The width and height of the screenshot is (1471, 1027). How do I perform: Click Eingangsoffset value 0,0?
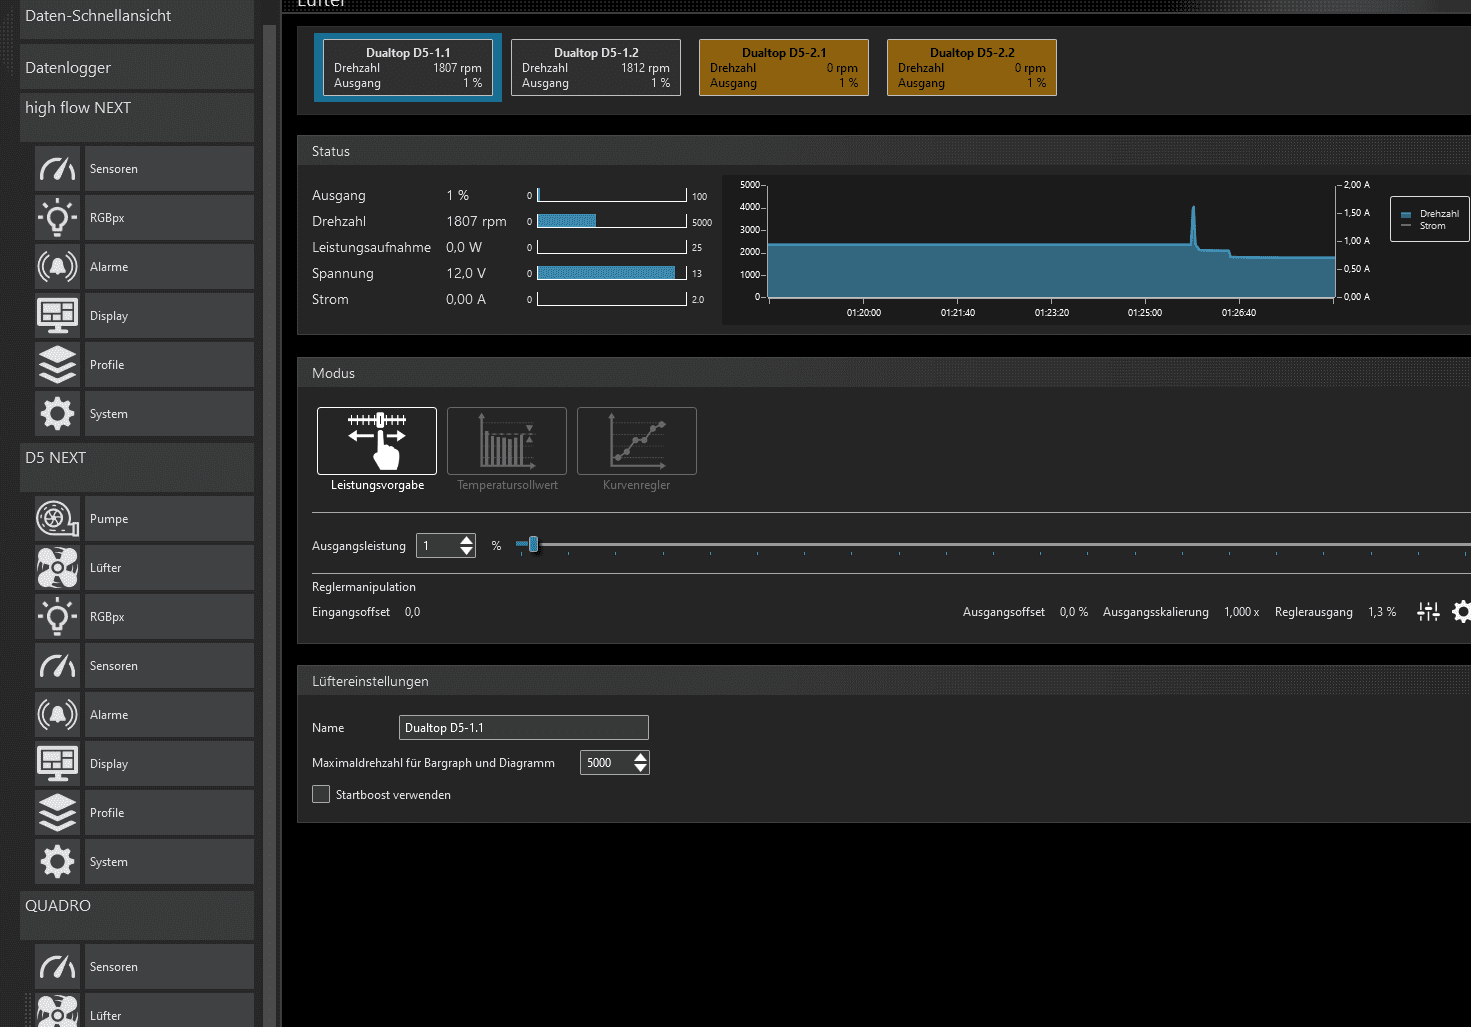coord(412,612)
